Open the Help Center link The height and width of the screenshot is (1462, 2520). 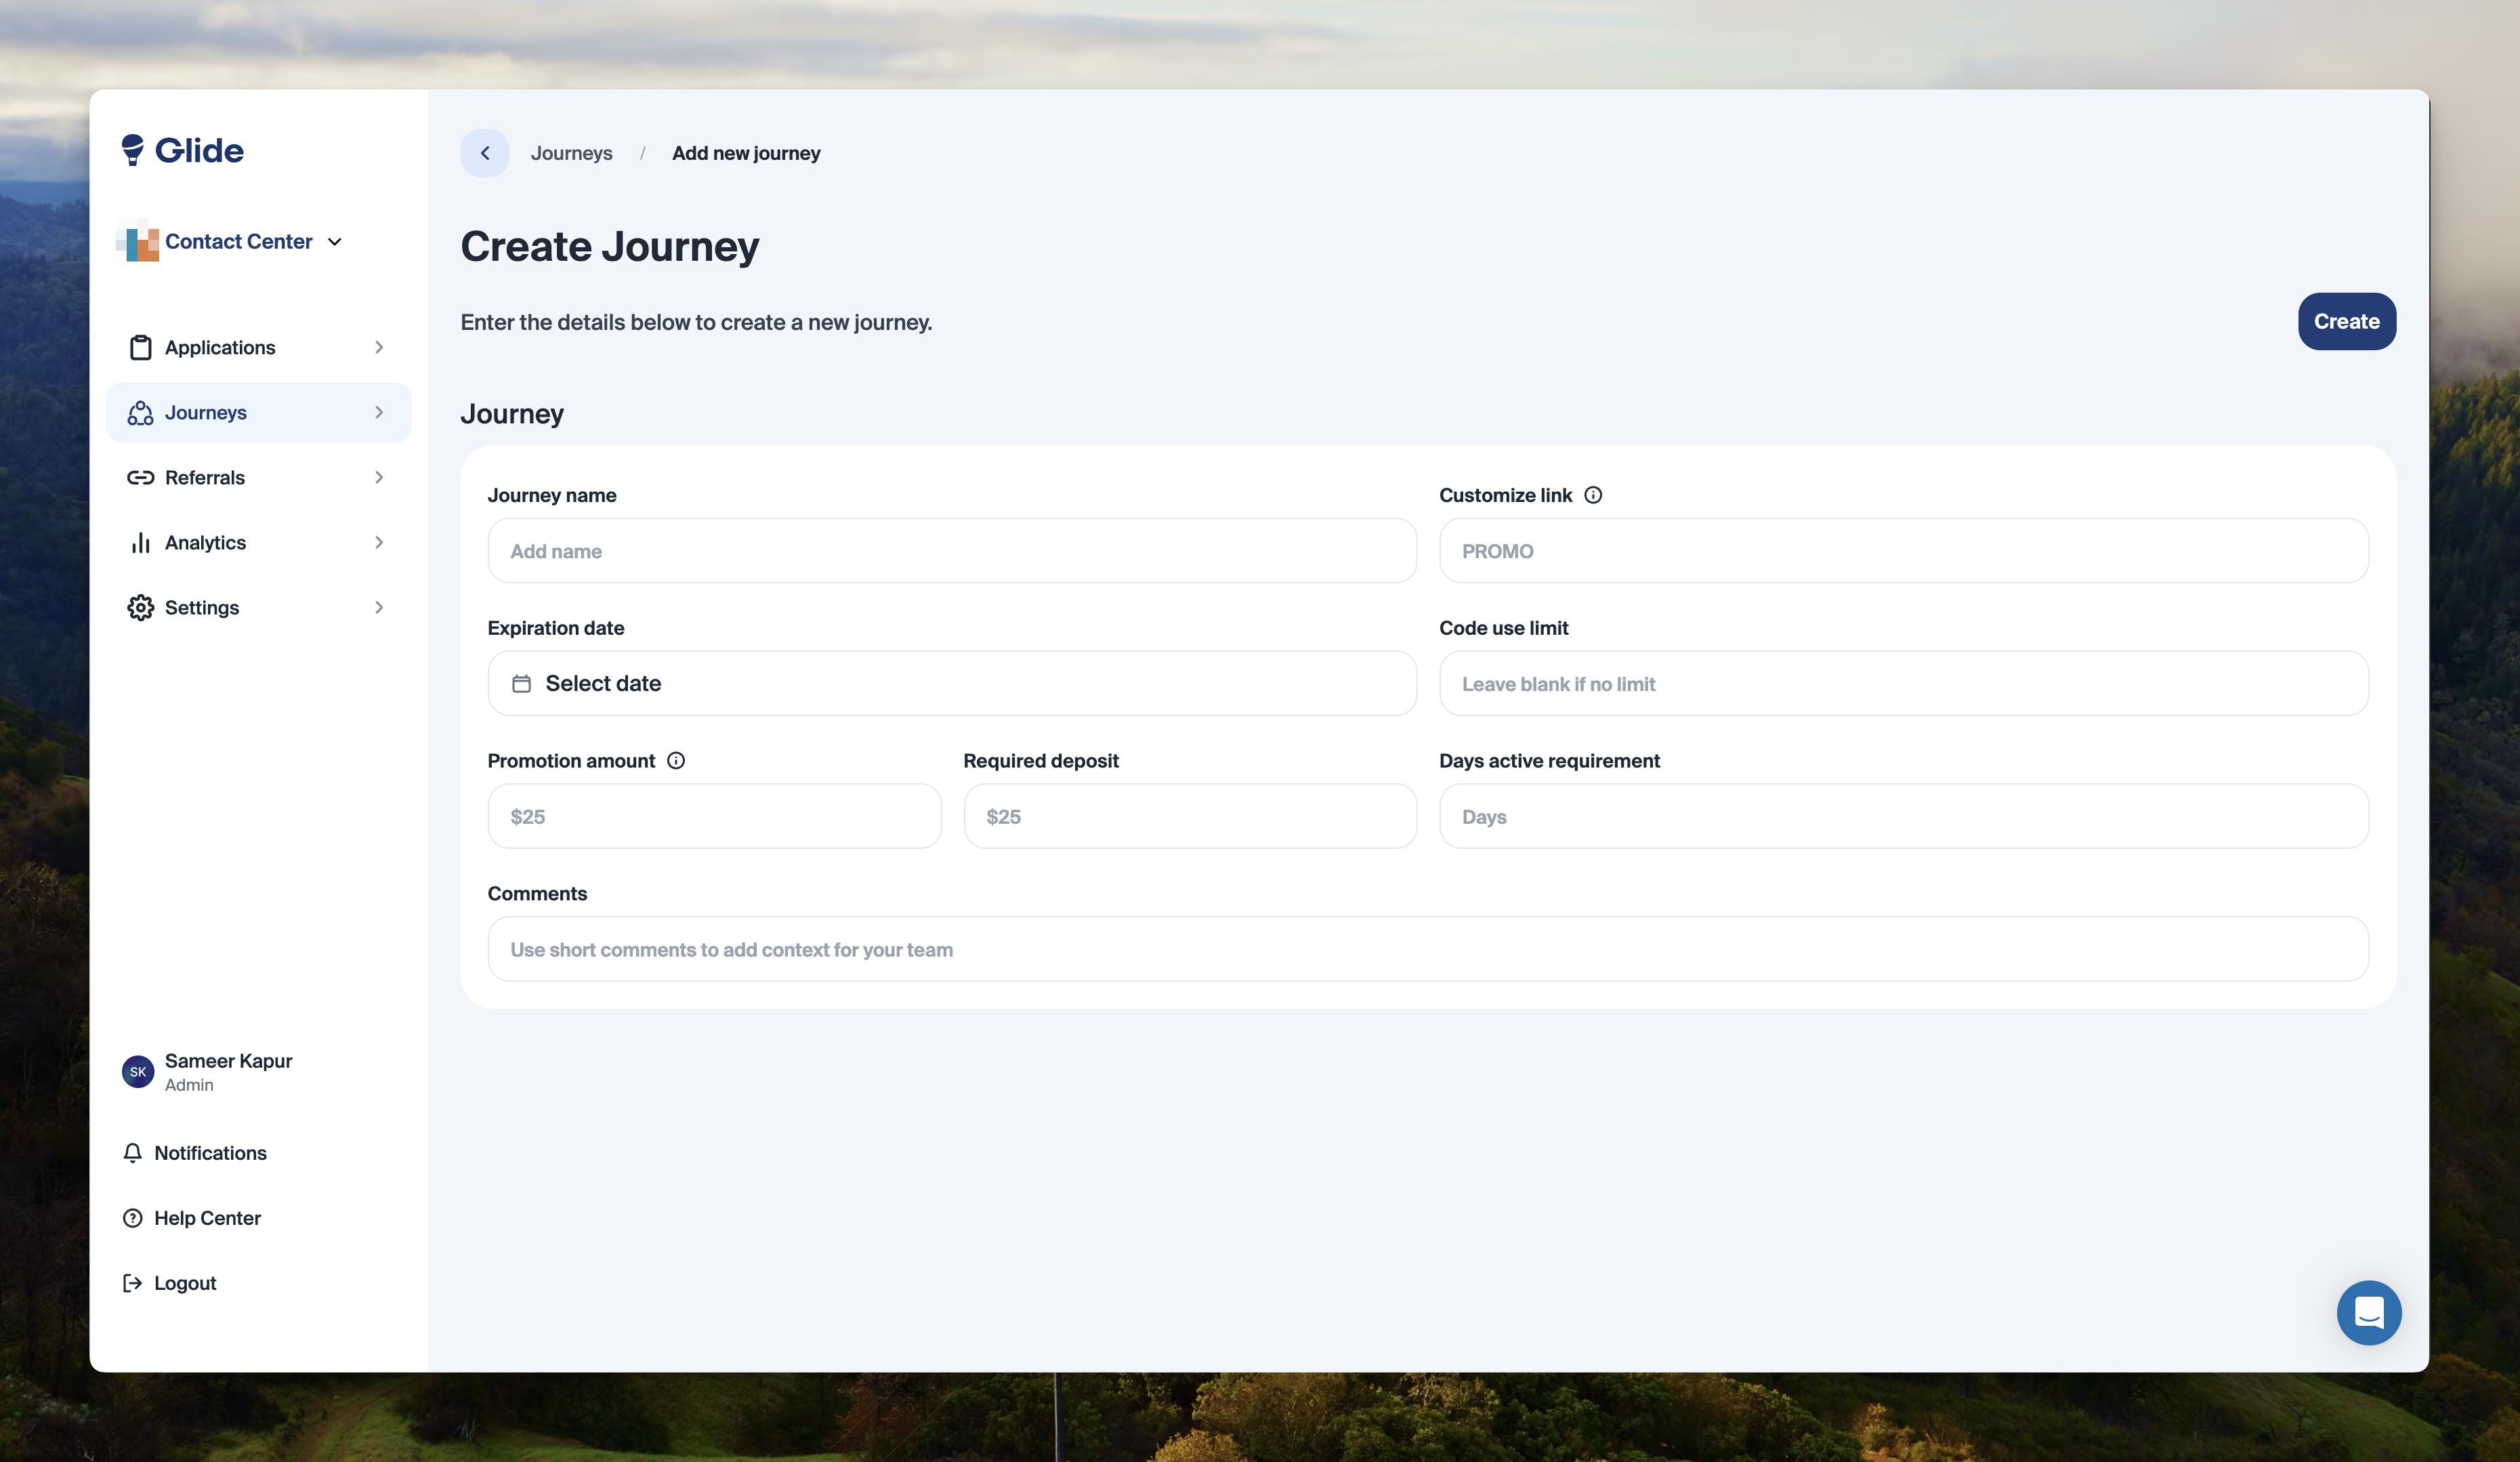pyautogui.click(x=207, y=1218)
